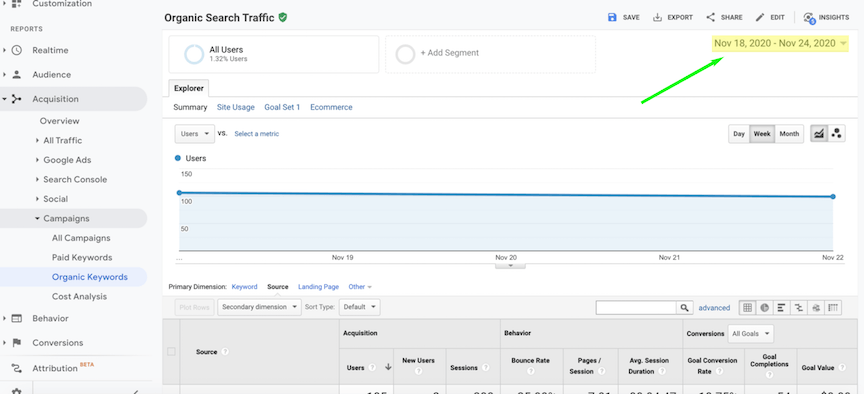This screenshot has height=394, width=864.
Task: Click the Behavior window icon
Action: tap(17, 319)
